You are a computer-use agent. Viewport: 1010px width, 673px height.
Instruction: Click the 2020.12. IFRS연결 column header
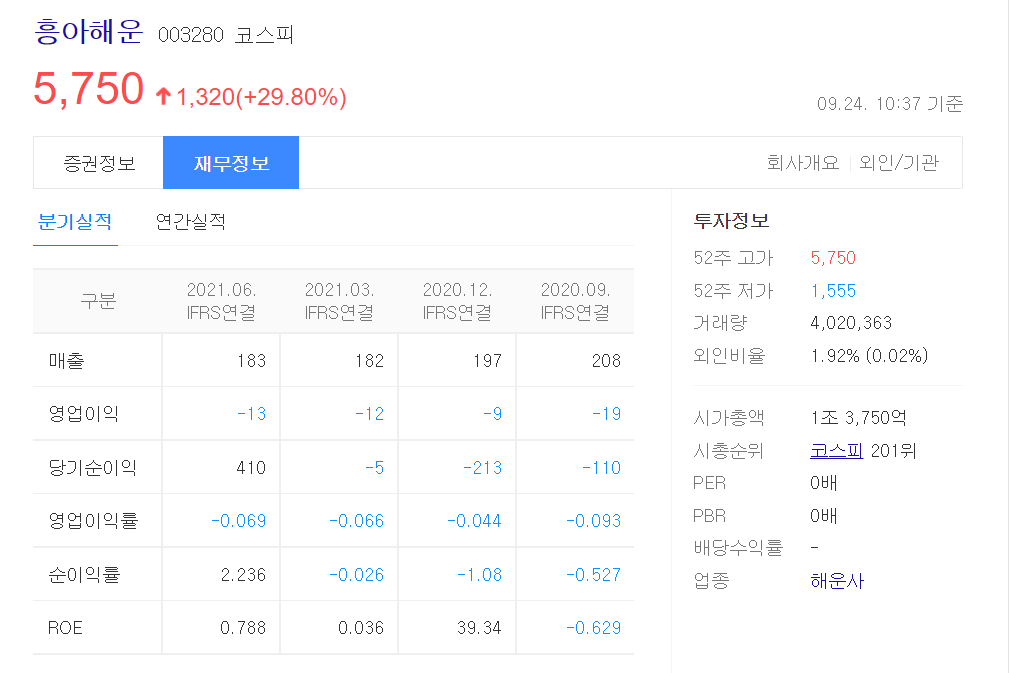(x=457, y=301)
